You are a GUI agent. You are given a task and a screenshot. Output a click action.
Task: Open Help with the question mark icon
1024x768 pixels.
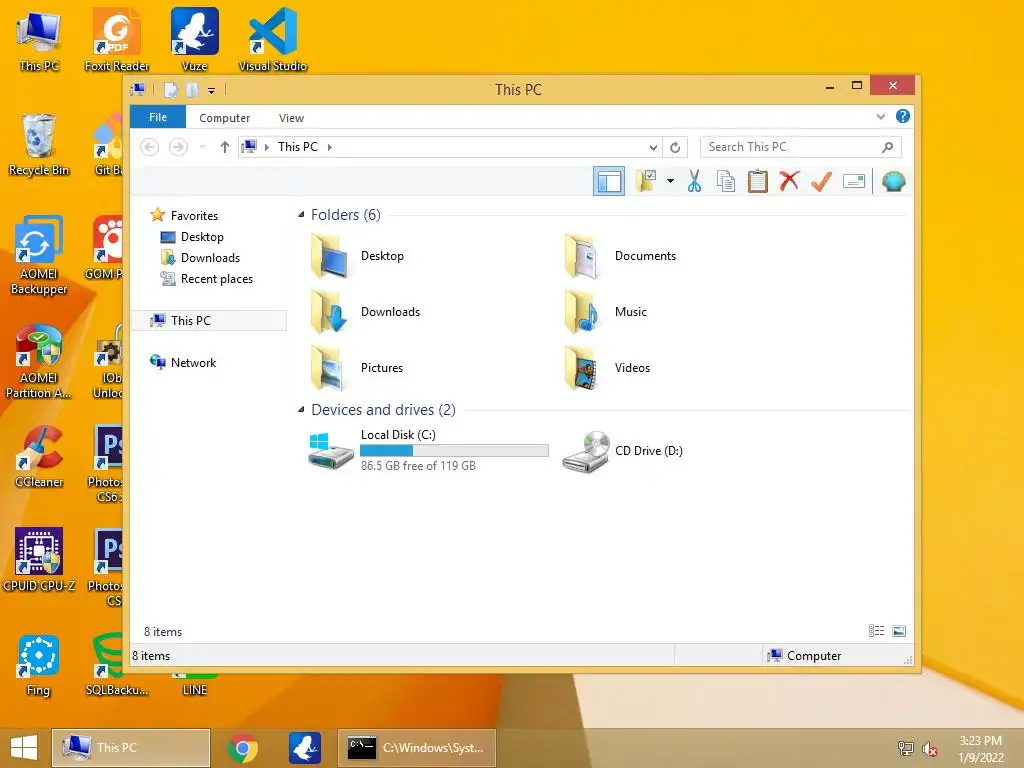click(x=903, y=116)
